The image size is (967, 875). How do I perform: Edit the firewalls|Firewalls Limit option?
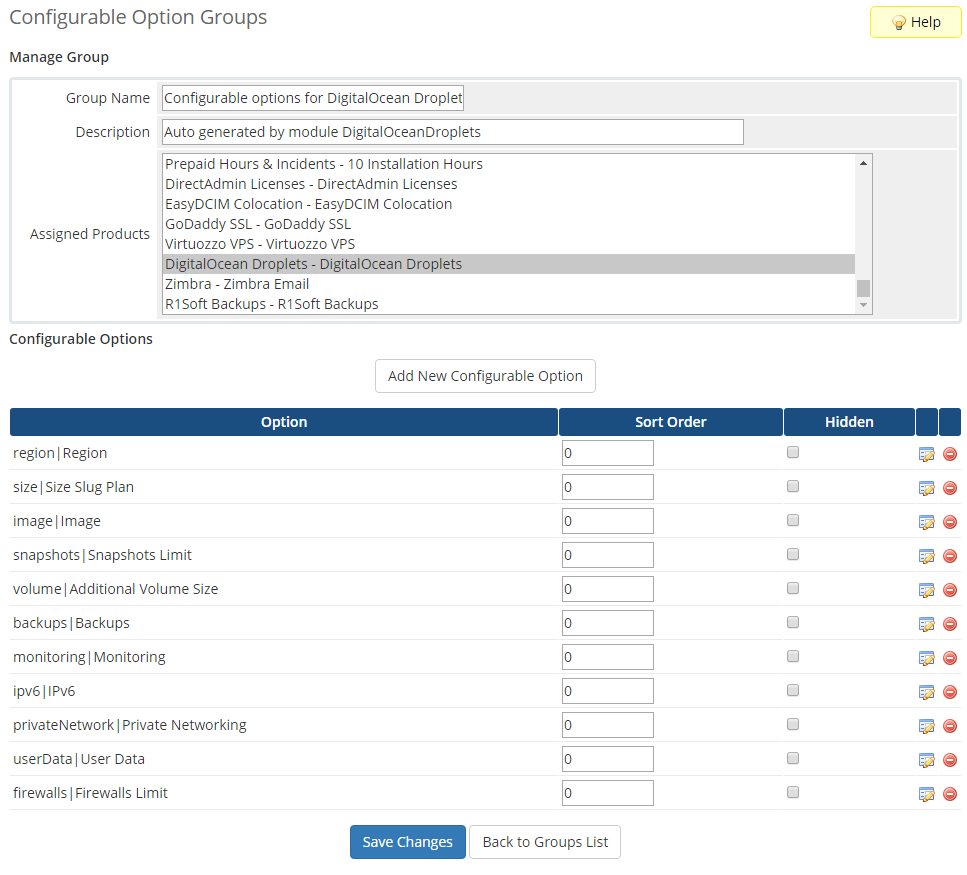[926, 794]
